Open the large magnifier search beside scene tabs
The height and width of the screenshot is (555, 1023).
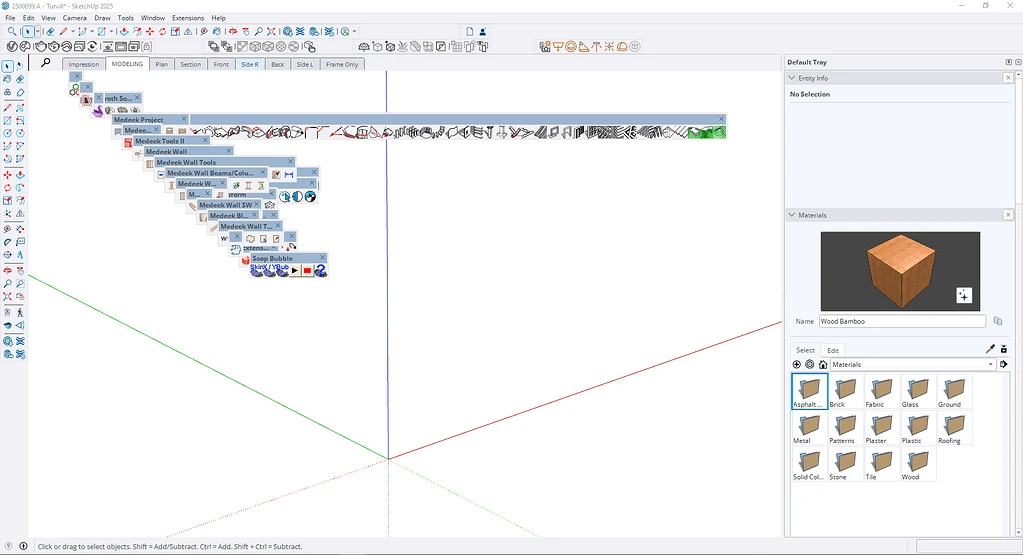pos(46,63)
